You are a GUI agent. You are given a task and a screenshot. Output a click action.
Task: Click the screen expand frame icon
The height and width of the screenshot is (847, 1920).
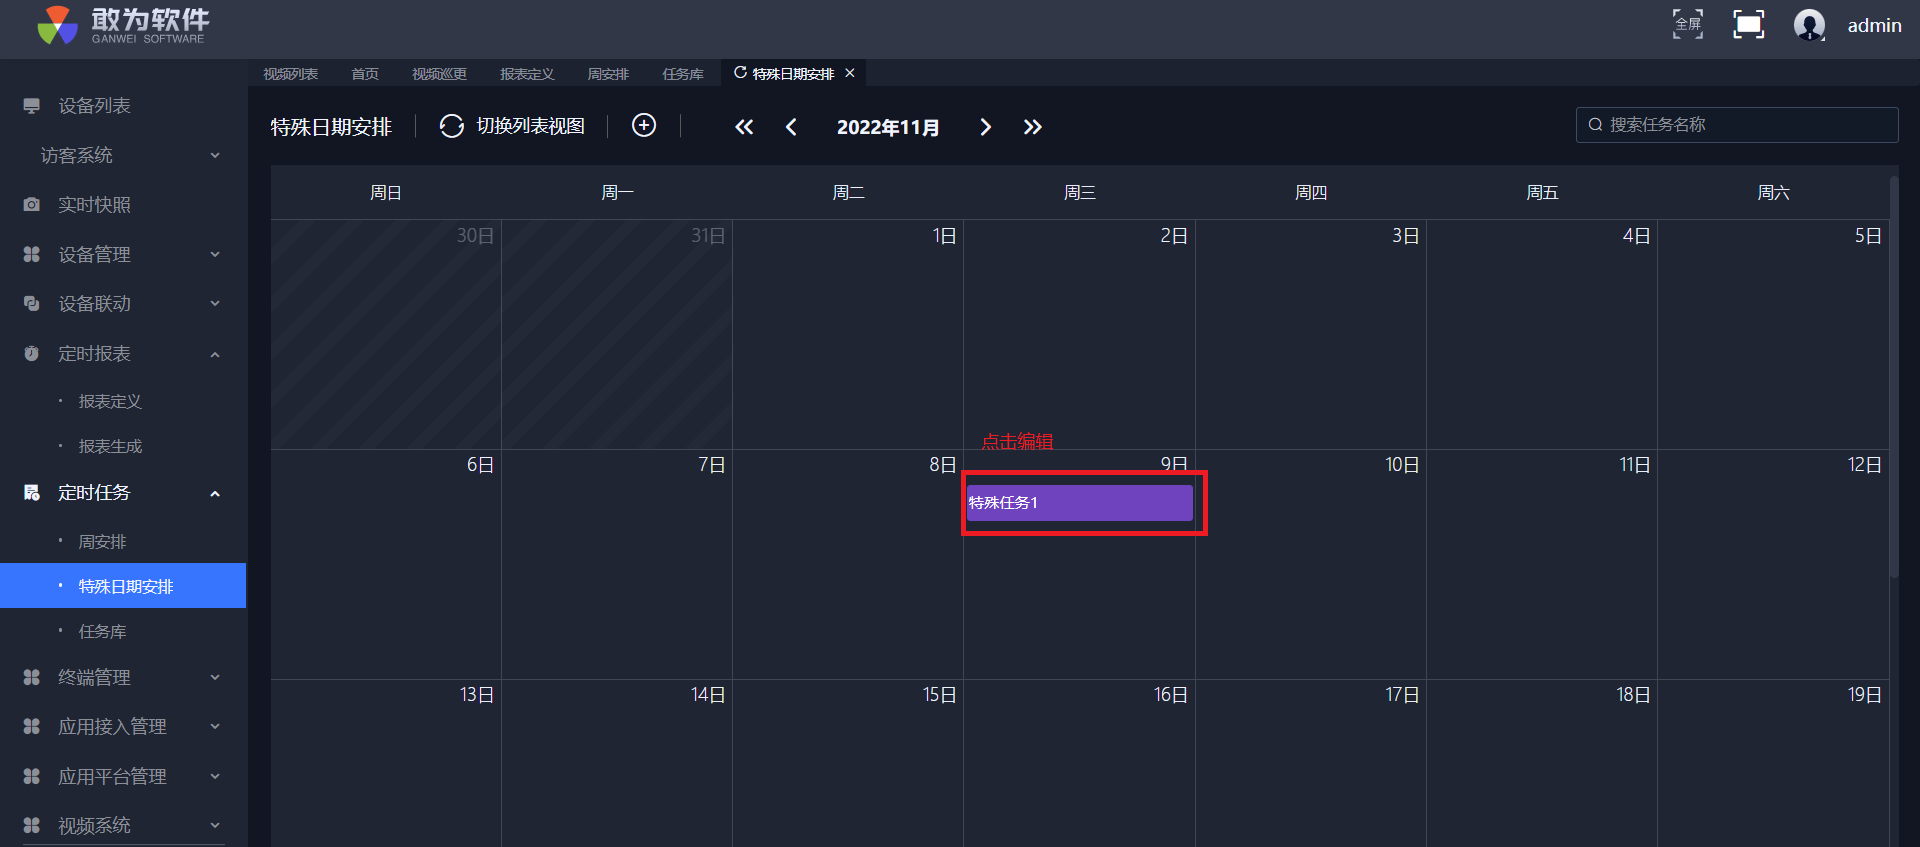coord(1748,24)
